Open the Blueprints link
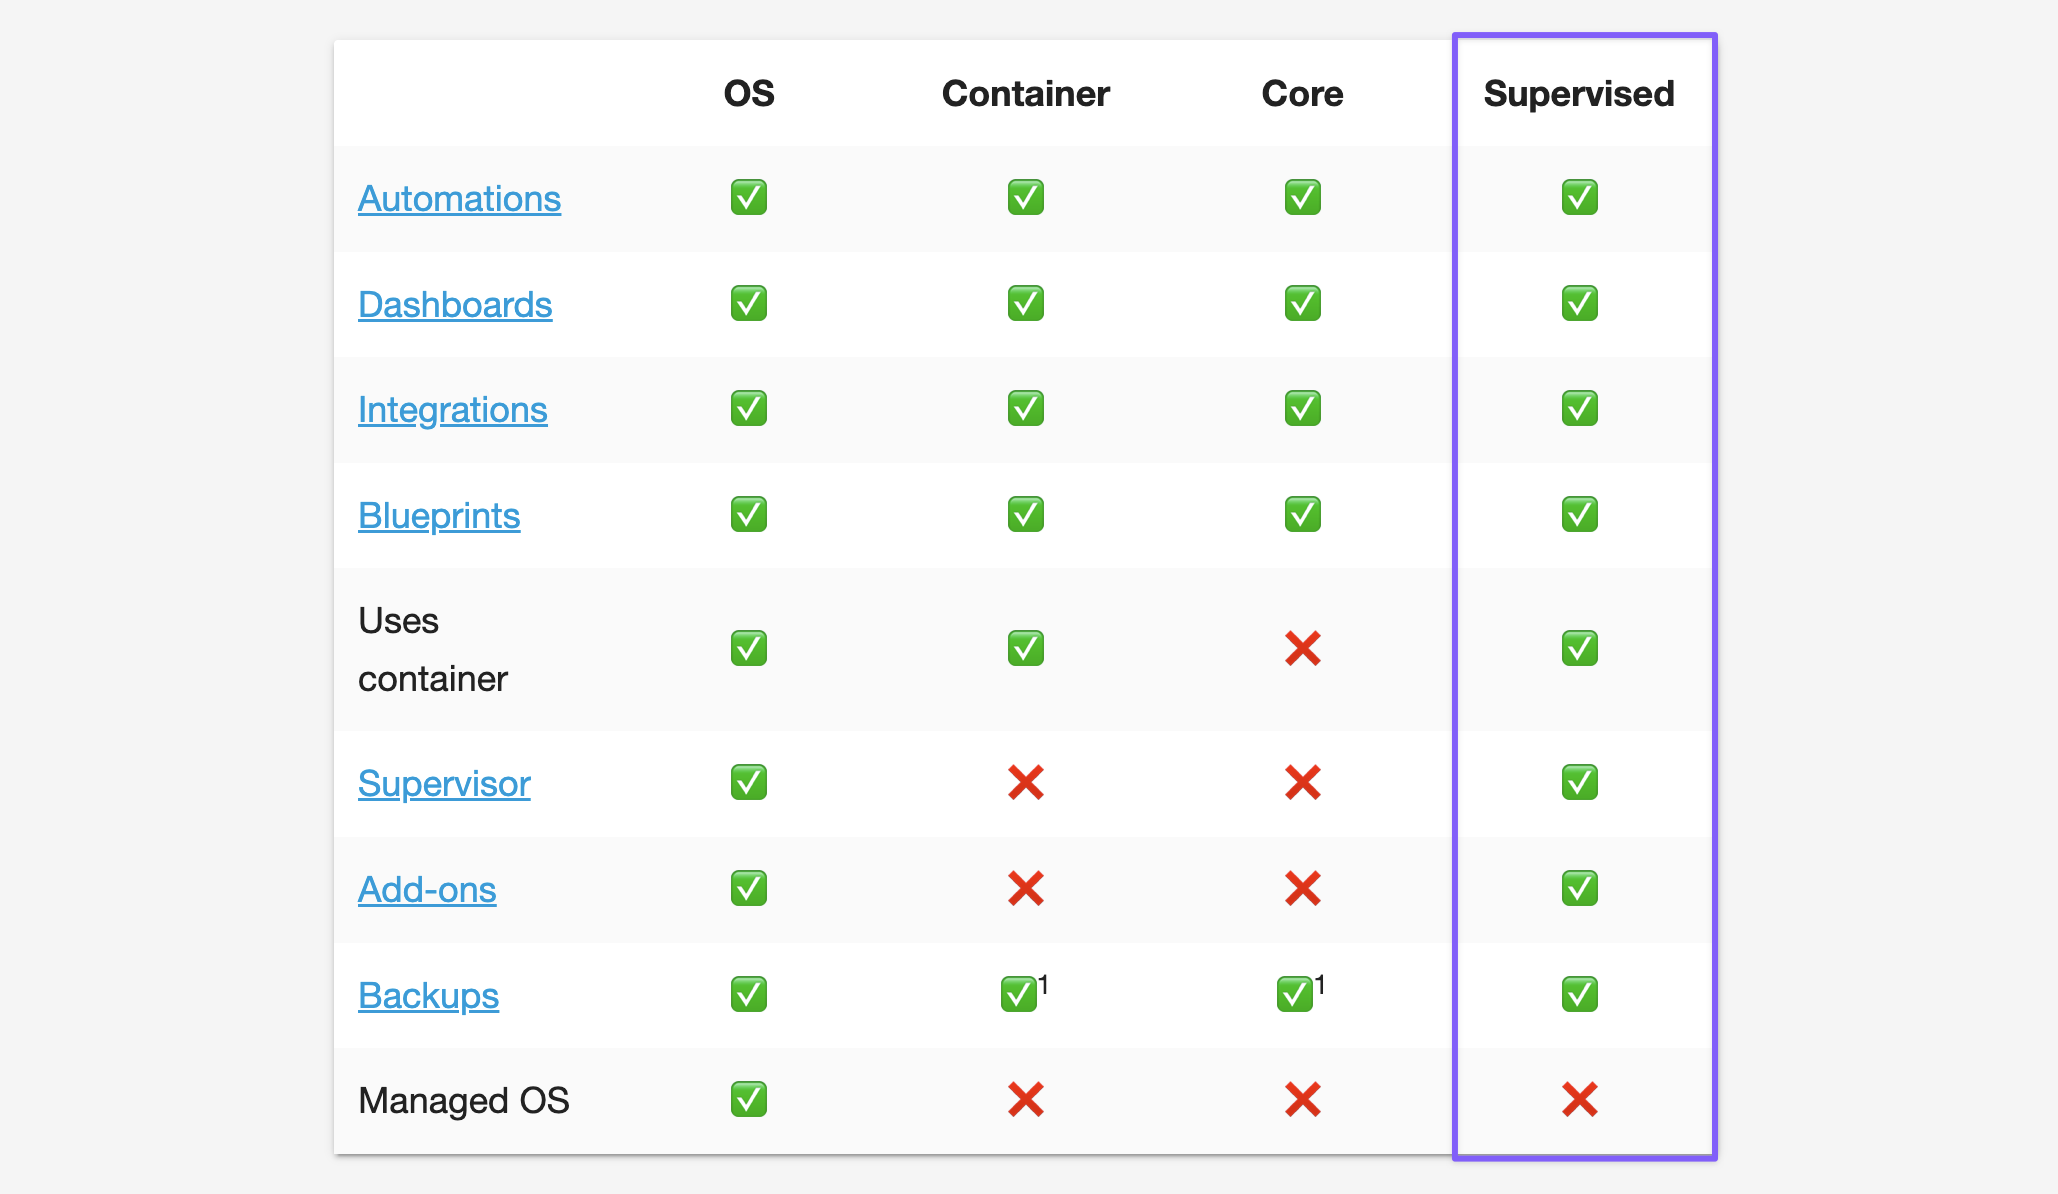This screenshot has width=2058, height=1194. (x=439, y=516)
